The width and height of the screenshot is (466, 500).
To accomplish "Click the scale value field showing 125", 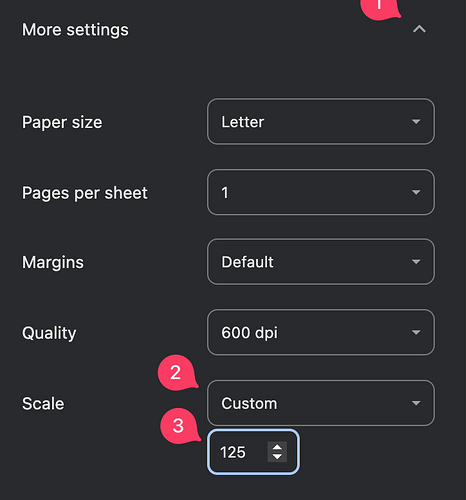I will (253, 452).
